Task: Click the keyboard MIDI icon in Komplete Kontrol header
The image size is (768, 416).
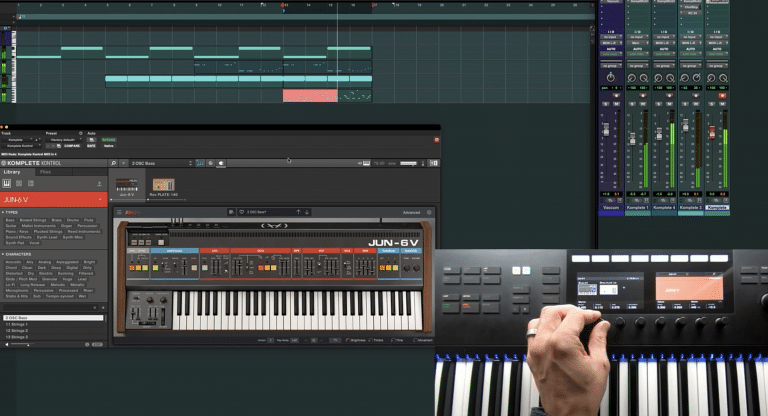Action: [x=366, y=163]
